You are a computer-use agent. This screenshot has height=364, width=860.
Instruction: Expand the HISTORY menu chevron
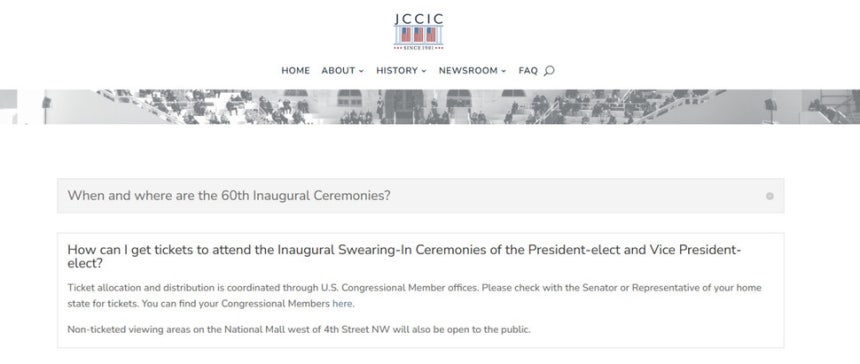coord(423,71)
